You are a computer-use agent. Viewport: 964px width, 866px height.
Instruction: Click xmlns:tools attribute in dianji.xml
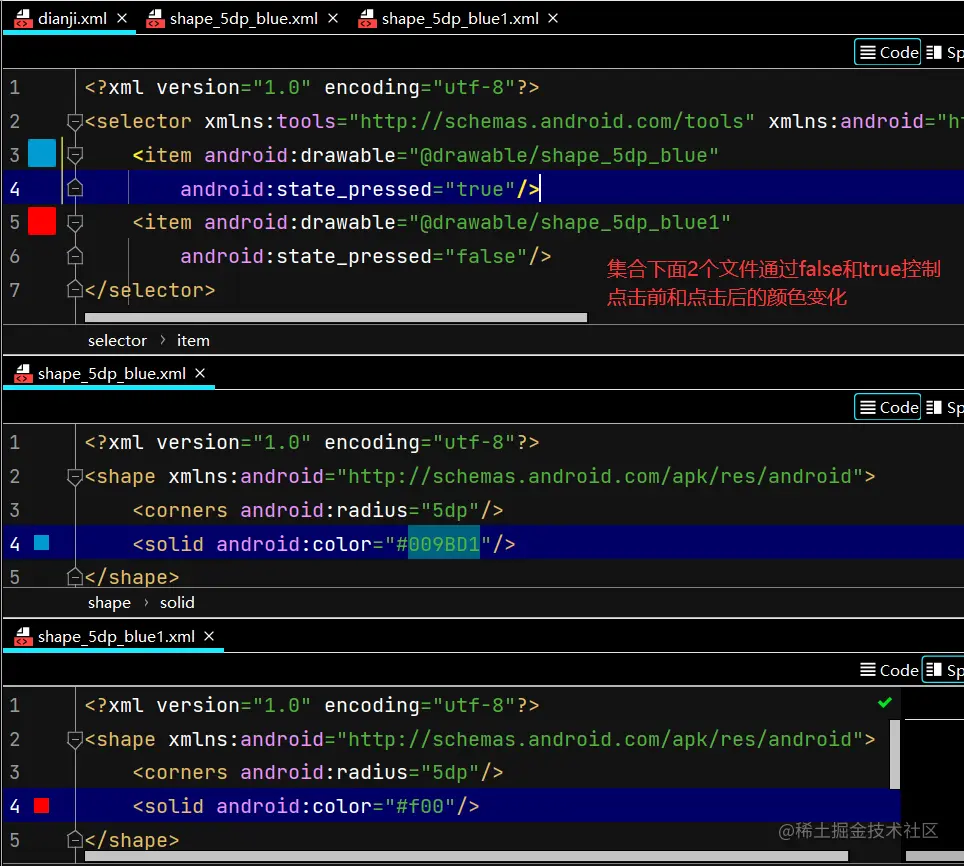(480, 122)
